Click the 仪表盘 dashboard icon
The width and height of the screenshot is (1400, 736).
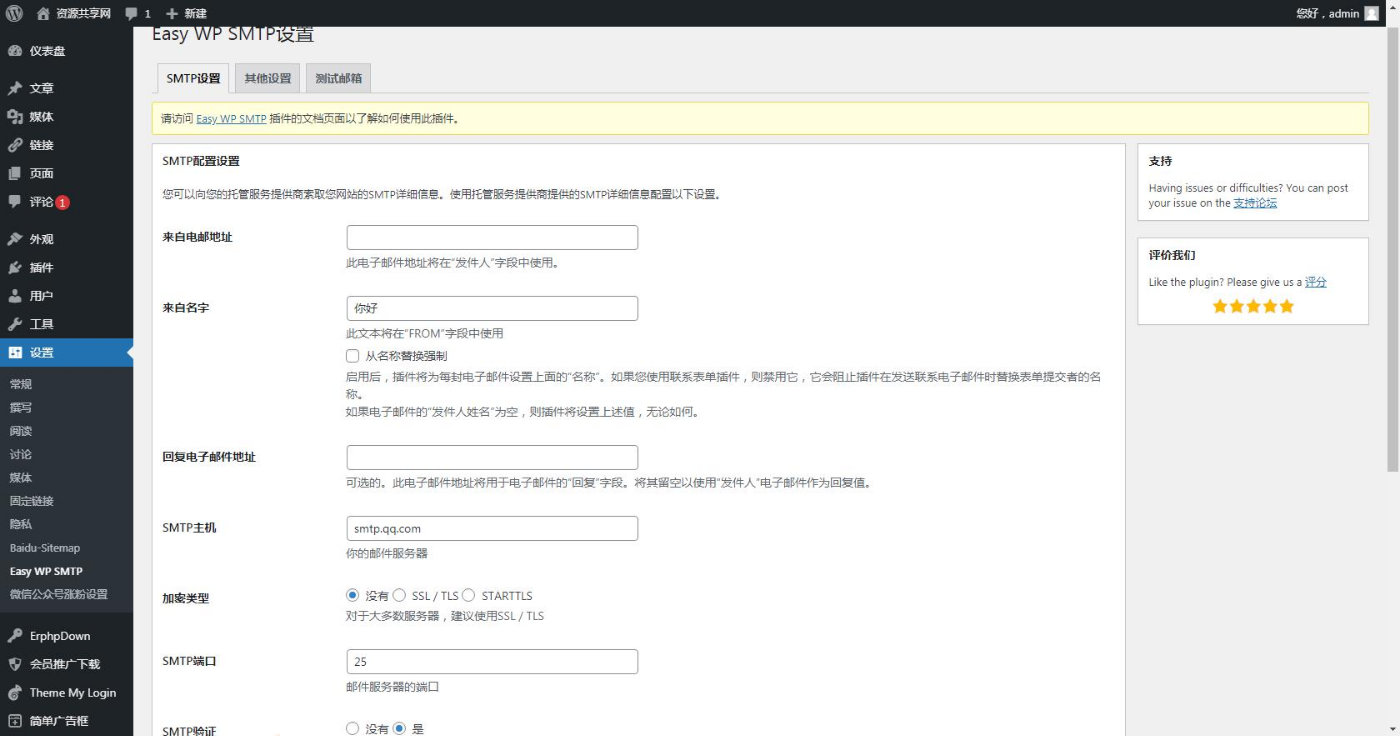click(x=15, y=51)
